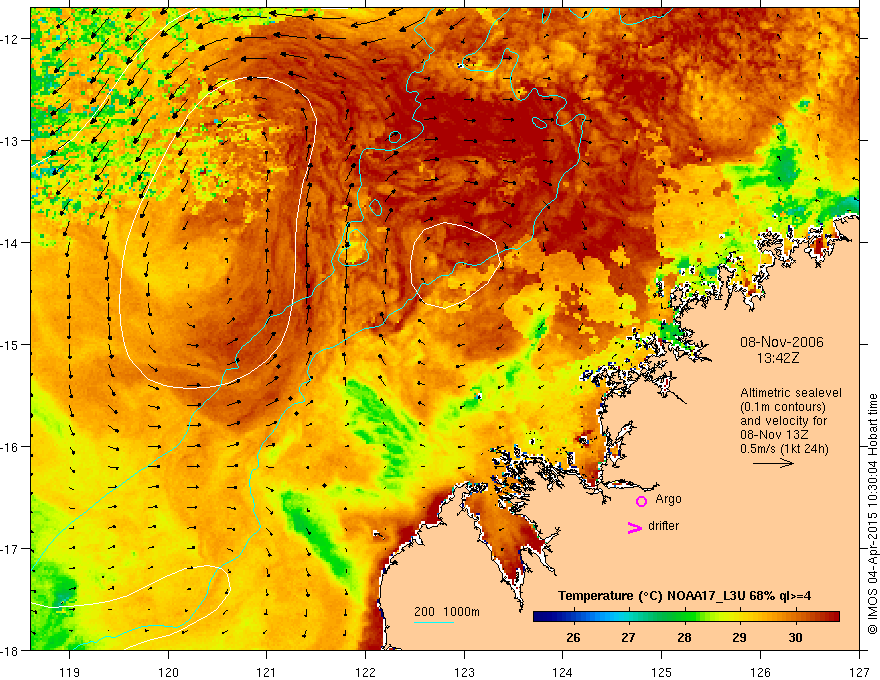Screen dimensions: 880x680
Task: Click the "and velocity for" caption line
Action: coord(783,421)
